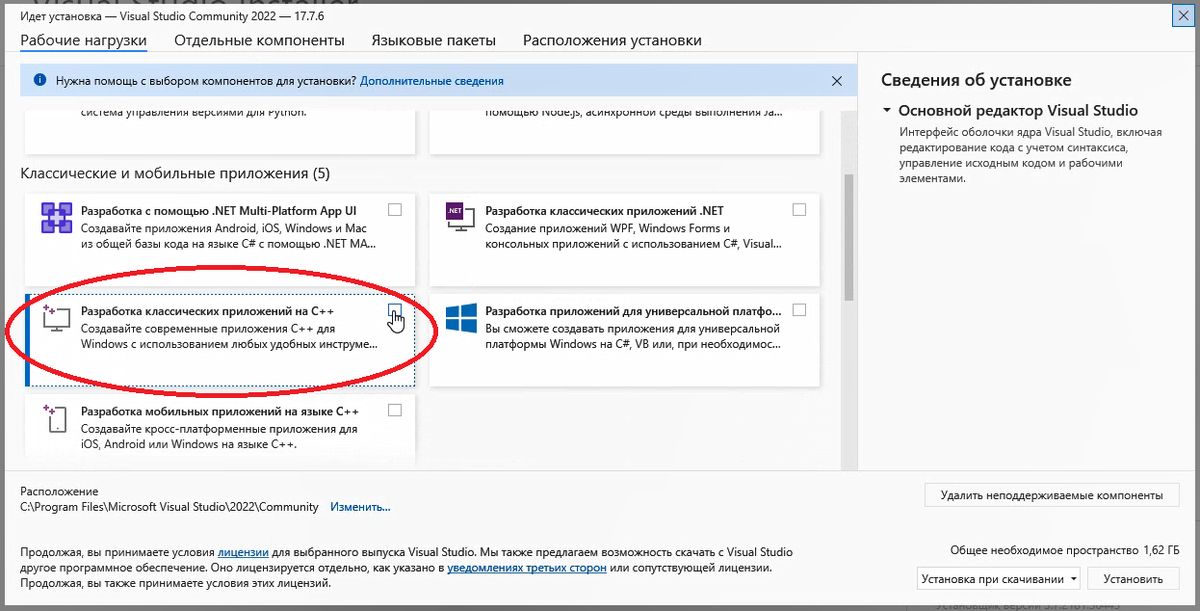Click the Изменить... location link

click(x=360, y=507)
